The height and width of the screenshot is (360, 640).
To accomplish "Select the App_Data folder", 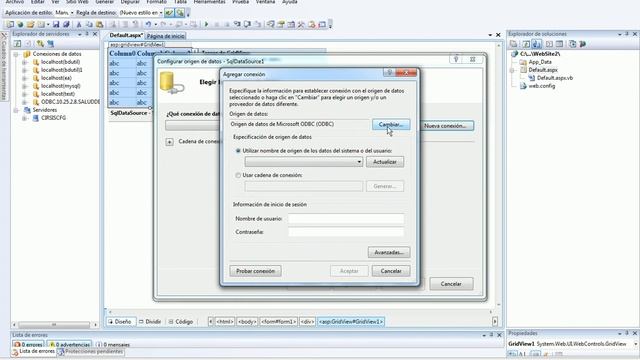I will 540,62.
